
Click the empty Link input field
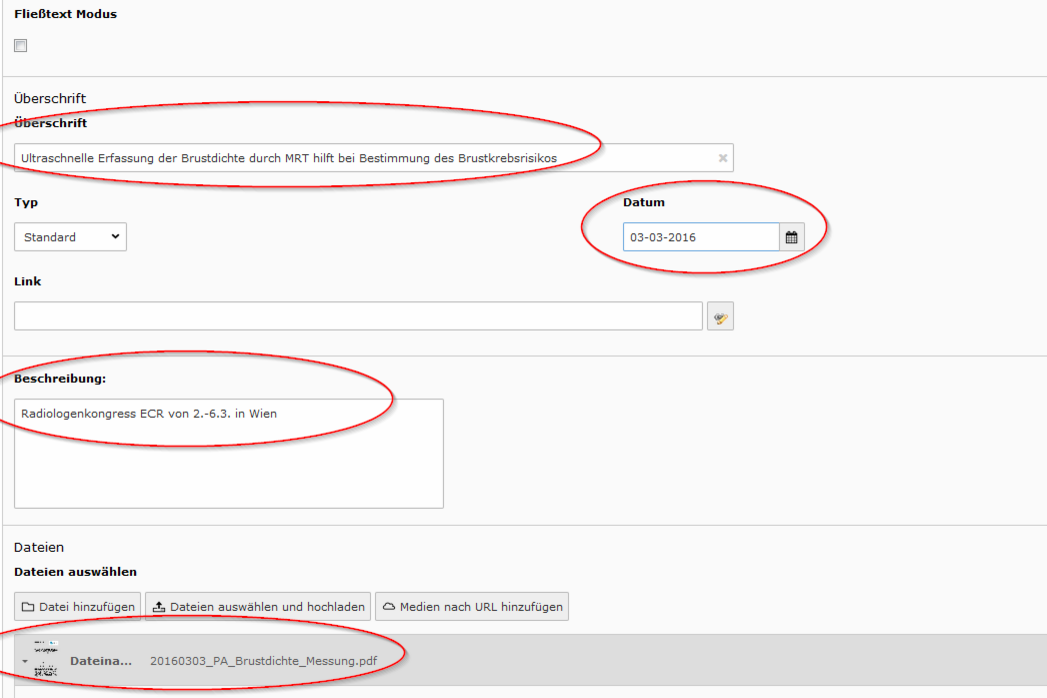tap(358, 317)
